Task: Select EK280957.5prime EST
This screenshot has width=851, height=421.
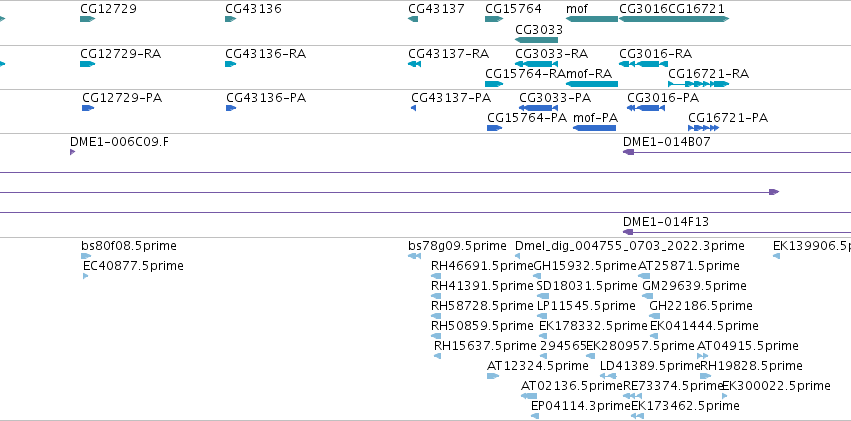Action: (x=590, y=356)
